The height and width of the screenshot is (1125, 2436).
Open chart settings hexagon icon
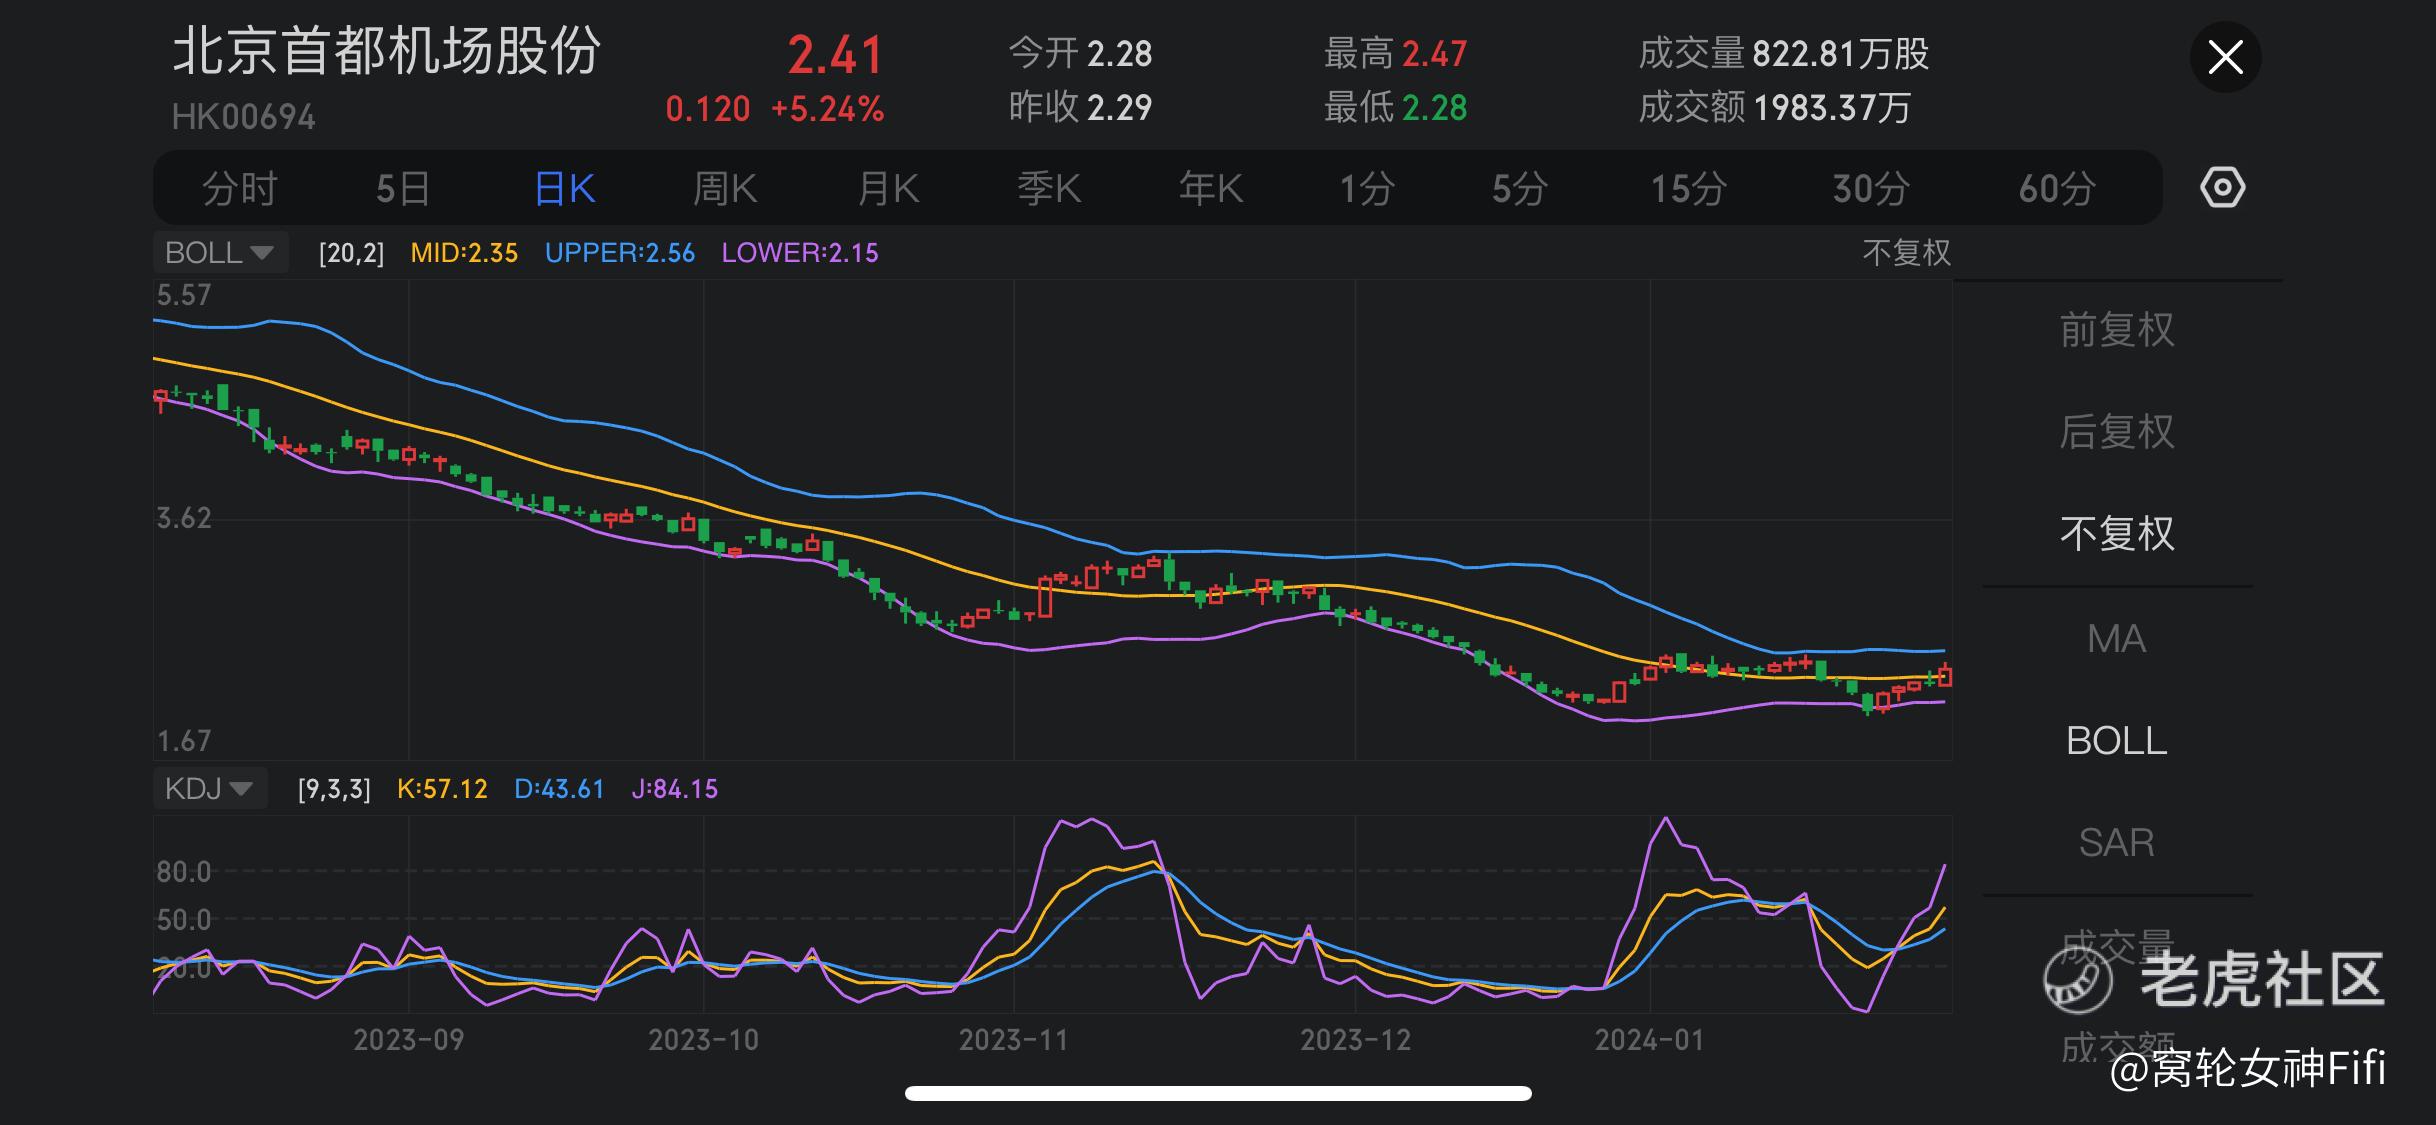(x=2222, y=188)
